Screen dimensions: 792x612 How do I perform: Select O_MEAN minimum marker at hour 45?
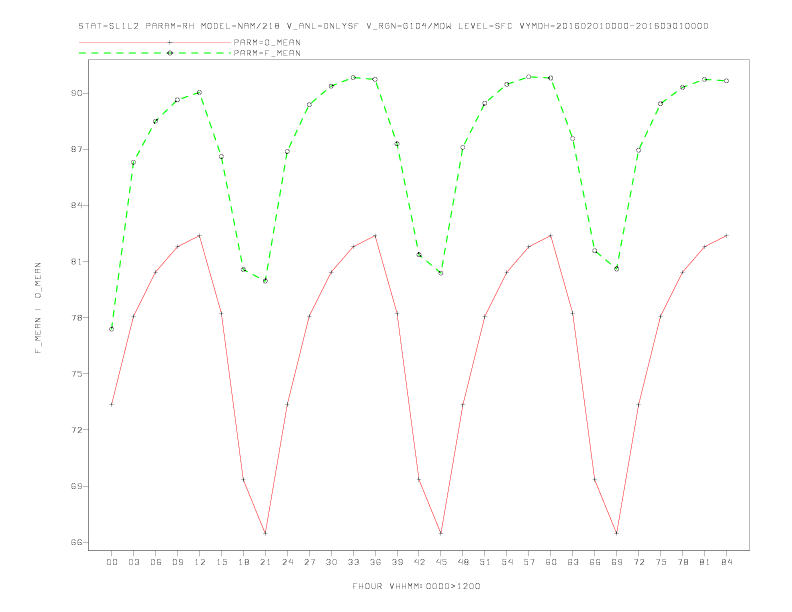pyautogui.click(x=441, y=533)
